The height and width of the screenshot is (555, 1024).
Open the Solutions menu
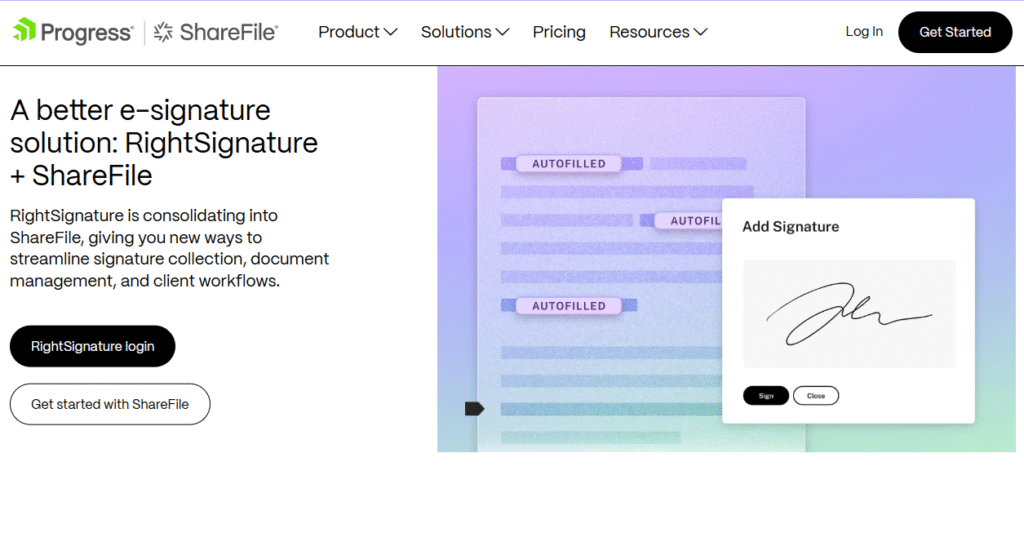coord(465,32)
